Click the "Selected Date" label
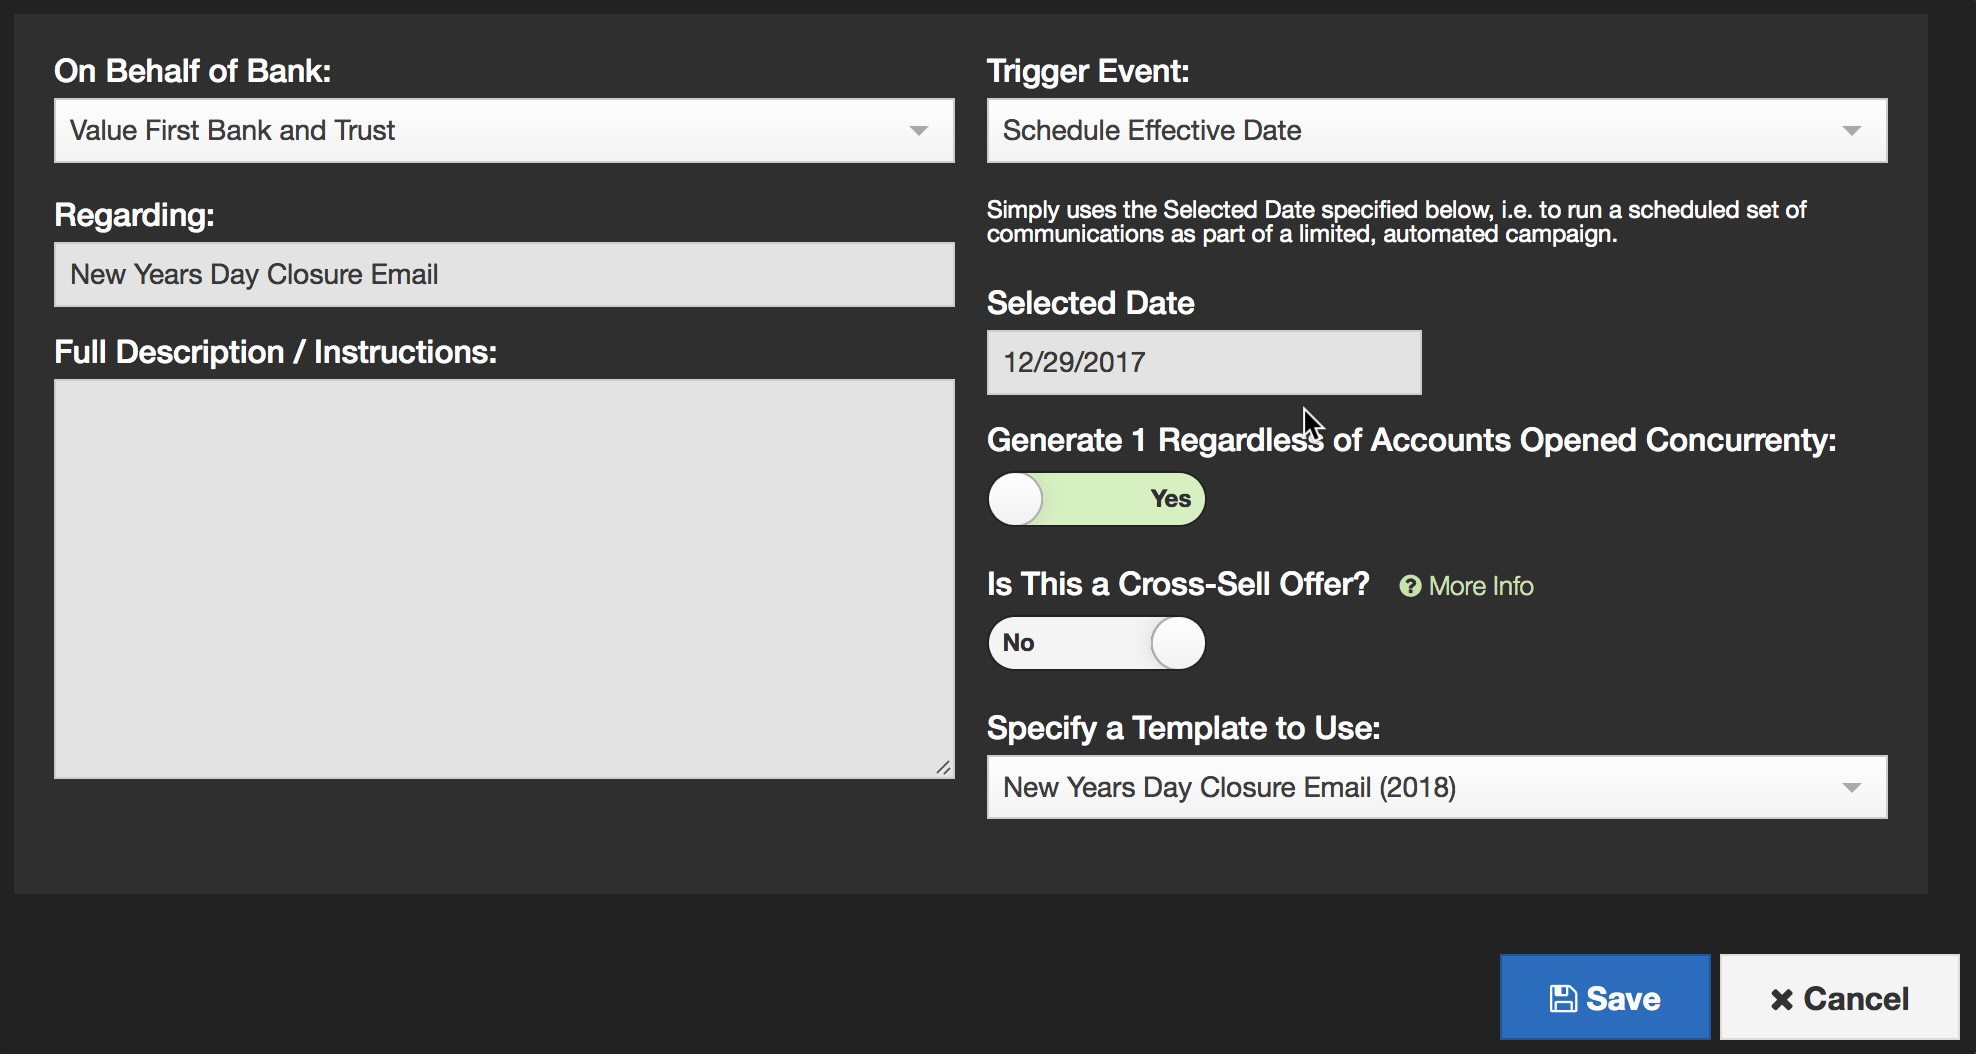The image size is (1976, 1054). pyautogui.click(x=1091, y=303)
